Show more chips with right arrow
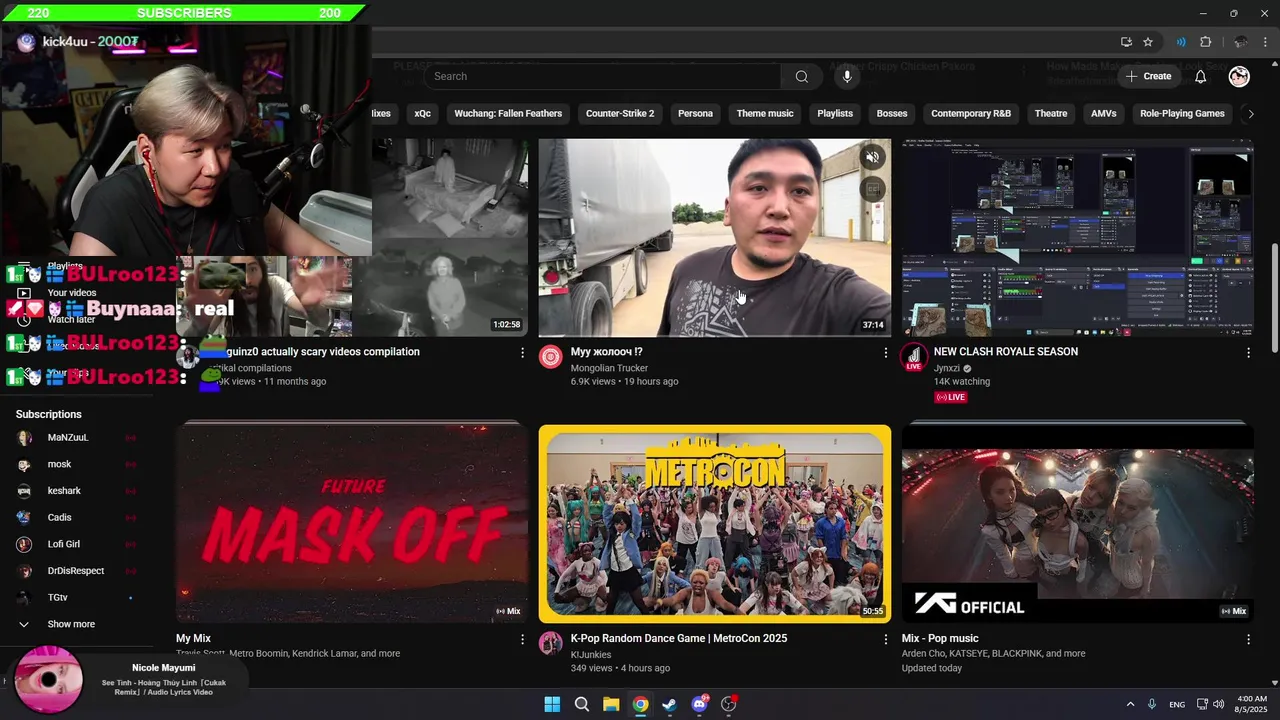The image size is (1280, 720). pos(1250,113)
